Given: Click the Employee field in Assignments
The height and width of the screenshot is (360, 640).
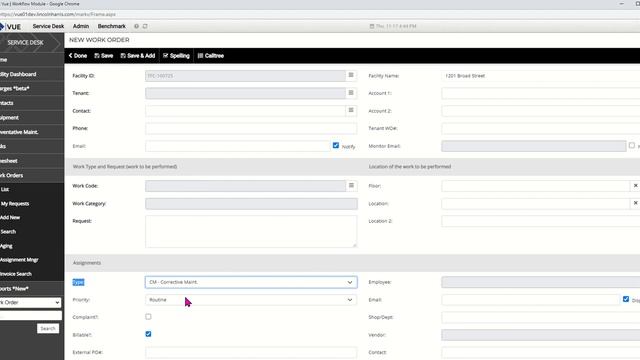Looking at the screenshot, I should (540, 282).
